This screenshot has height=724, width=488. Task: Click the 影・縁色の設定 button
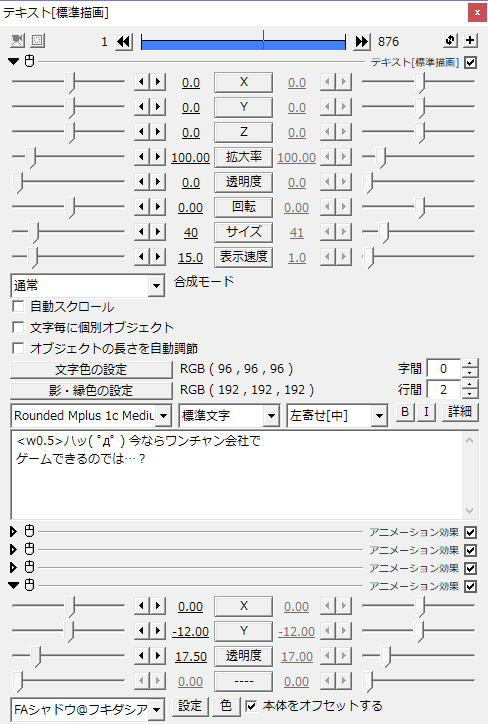pos(91,391)
